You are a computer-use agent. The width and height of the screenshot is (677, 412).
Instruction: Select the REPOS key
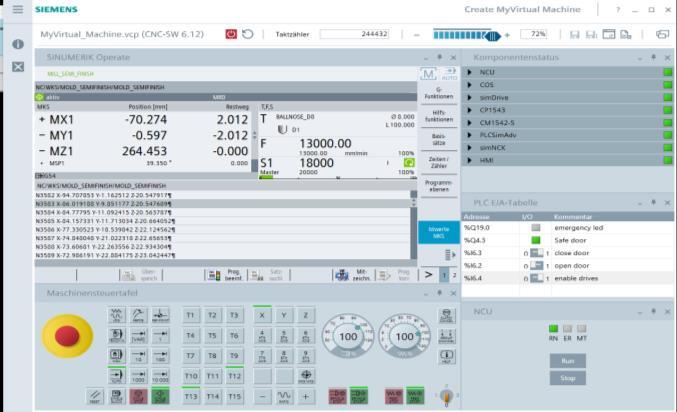click(x=138, y=315)
